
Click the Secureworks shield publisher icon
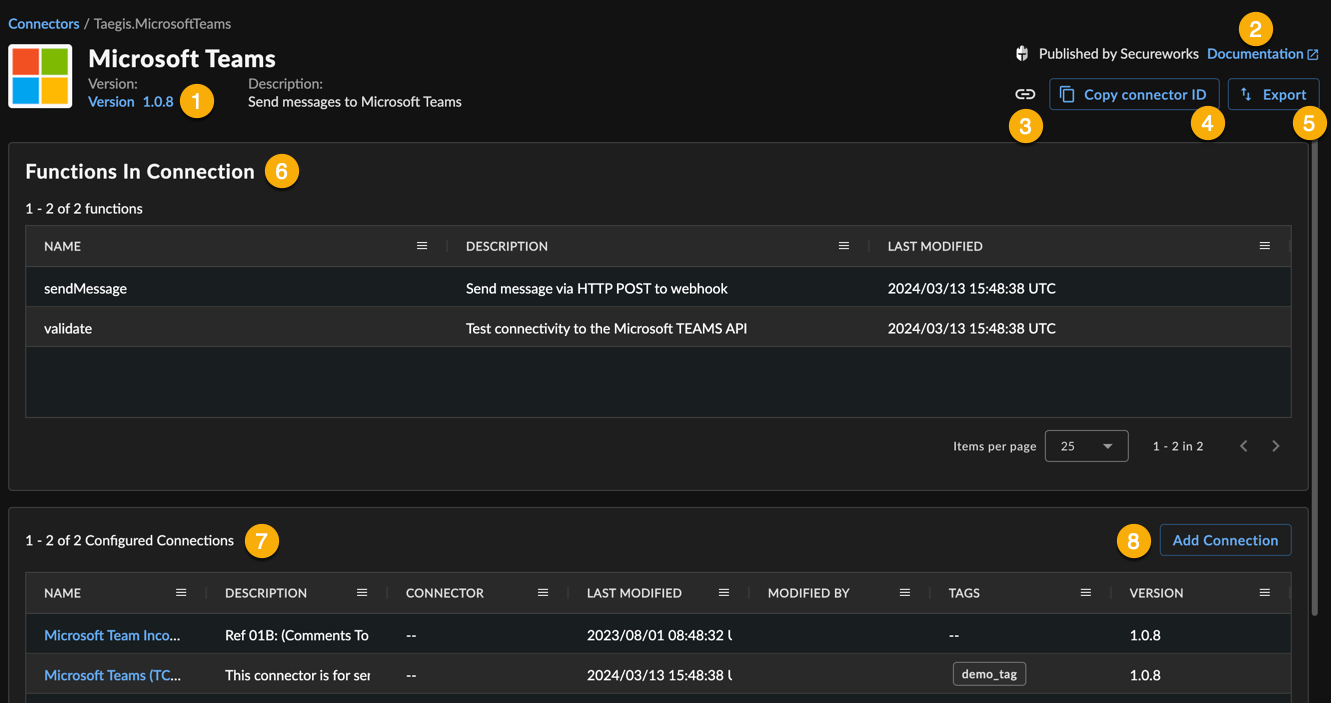(x=1022, y=54)
